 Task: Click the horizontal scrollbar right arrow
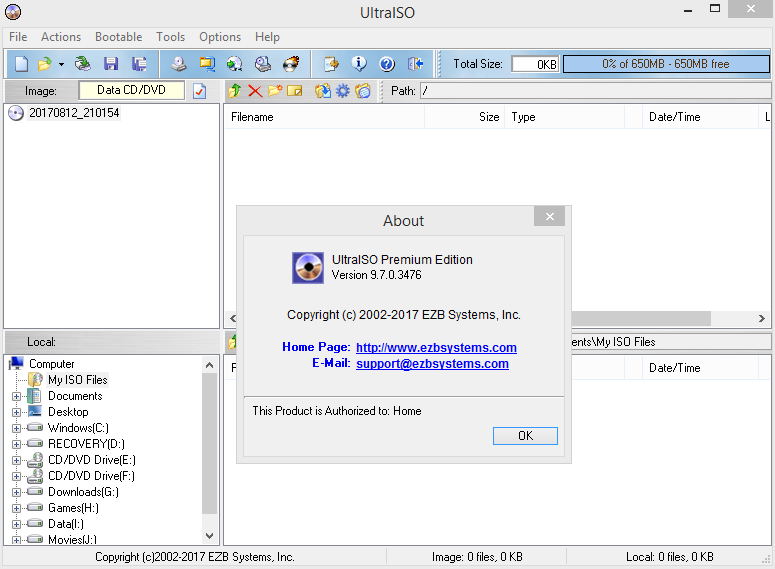coord(762,318)
